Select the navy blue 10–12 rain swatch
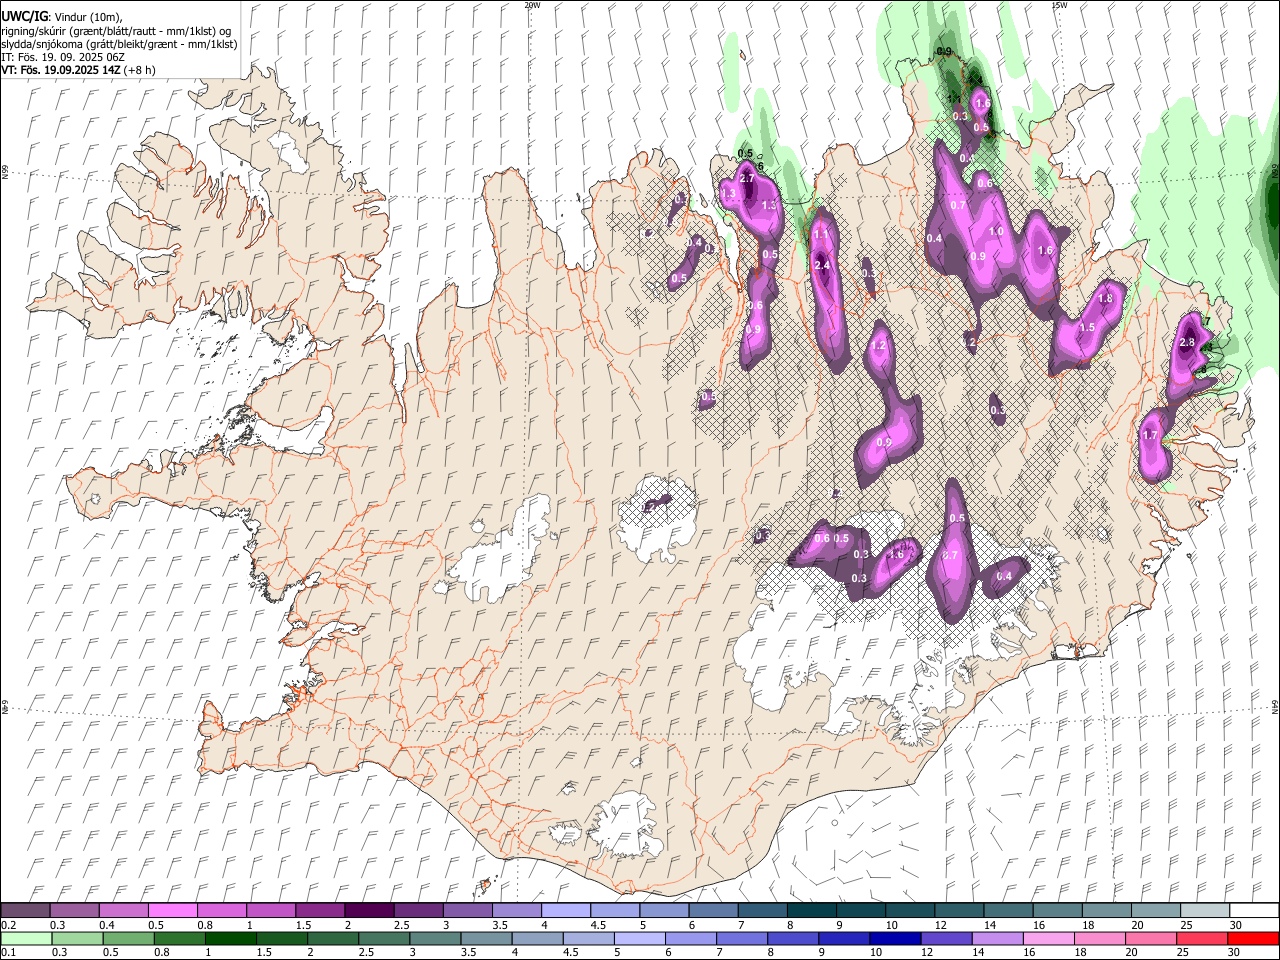 [894, 939]
